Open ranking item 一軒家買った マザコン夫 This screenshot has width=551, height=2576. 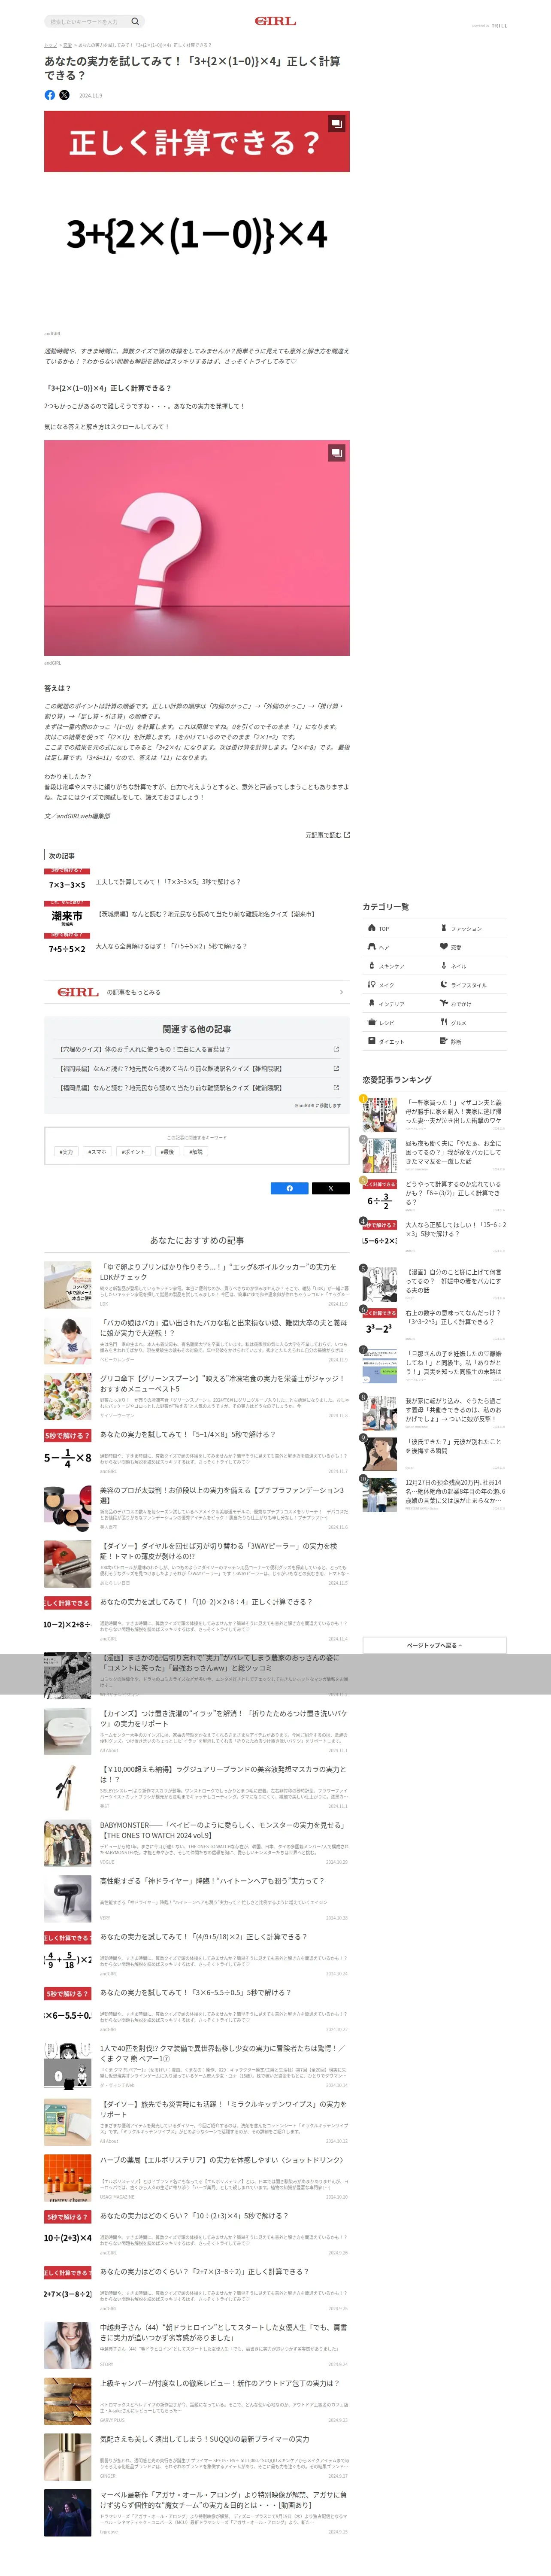click(x=454, y=1112)
